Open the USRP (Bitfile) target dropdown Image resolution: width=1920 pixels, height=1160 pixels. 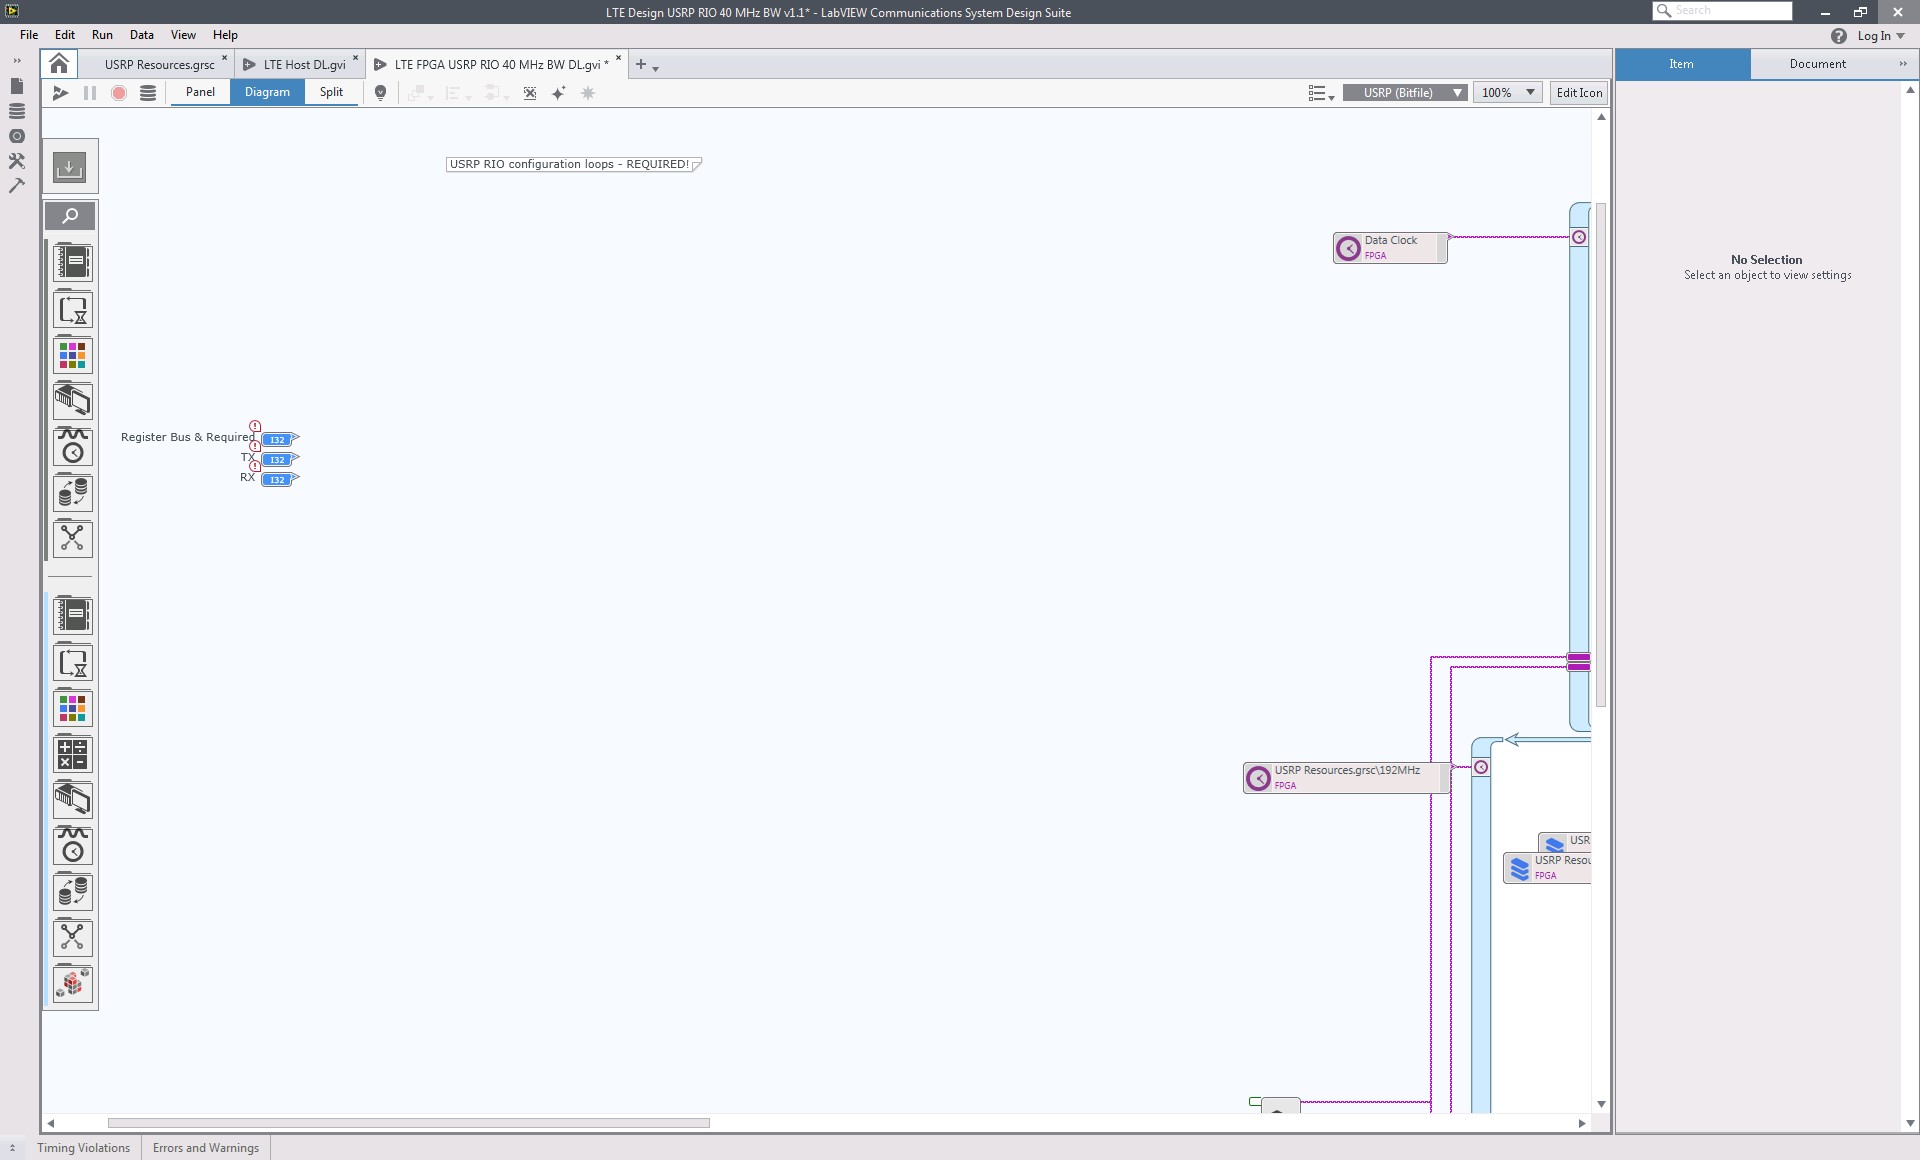pyautogui.click(x=1405, y=93)
